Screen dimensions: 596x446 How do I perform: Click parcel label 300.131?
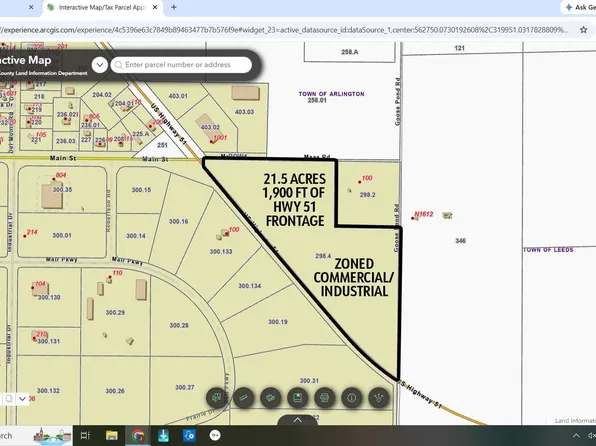(x=49, y=341)
